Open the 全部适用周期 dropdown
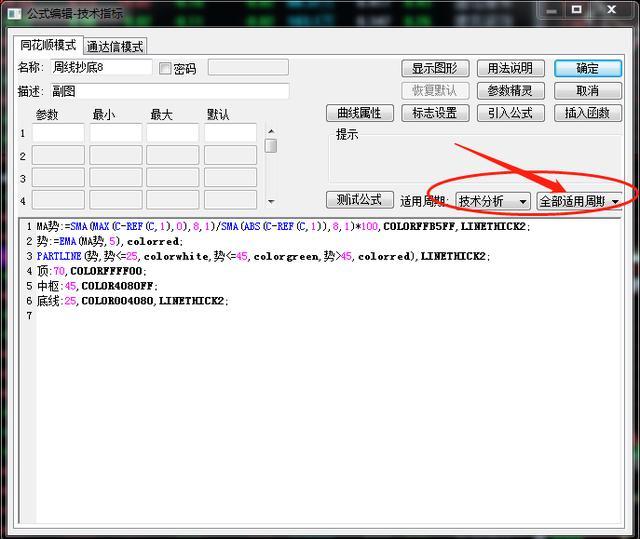 (579, 201)
